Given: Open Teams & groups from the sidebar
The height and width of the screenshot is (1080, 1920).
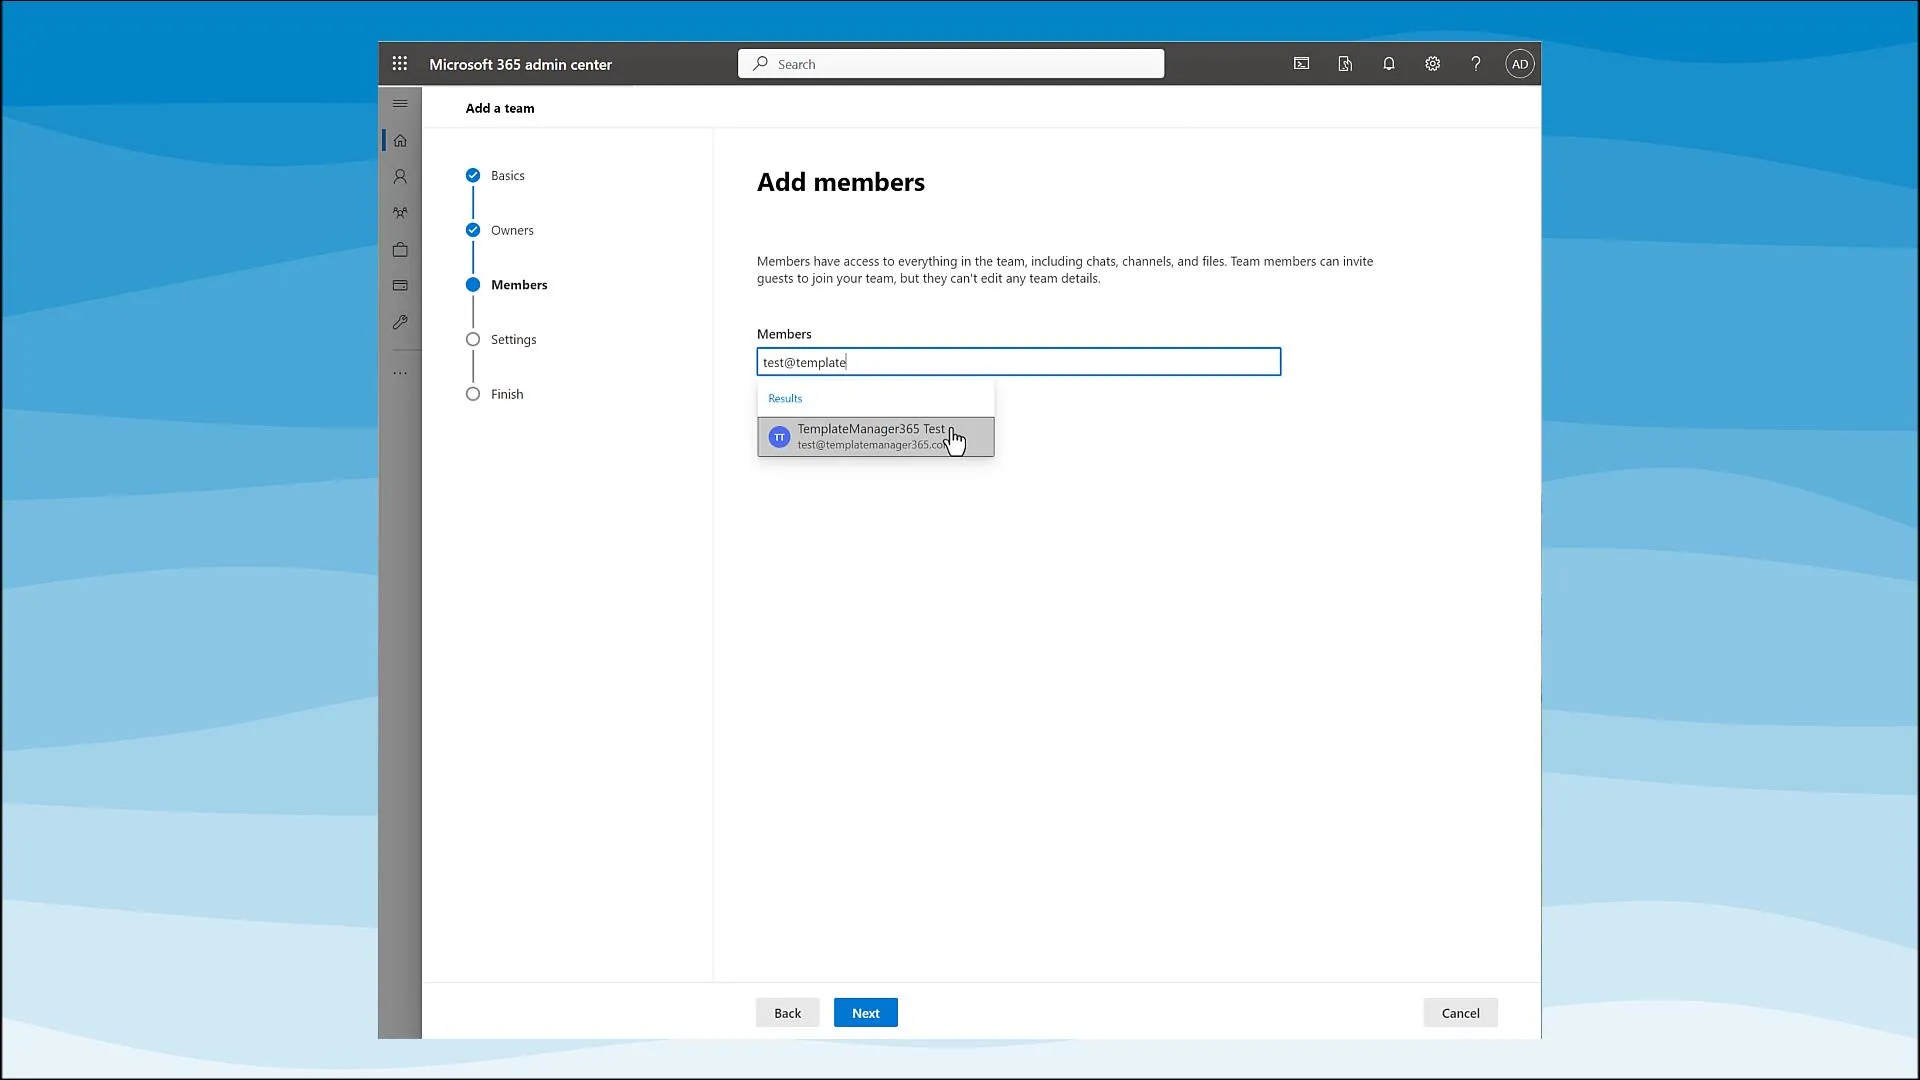Looking at the screenshot, I should [x=400, y=213].
